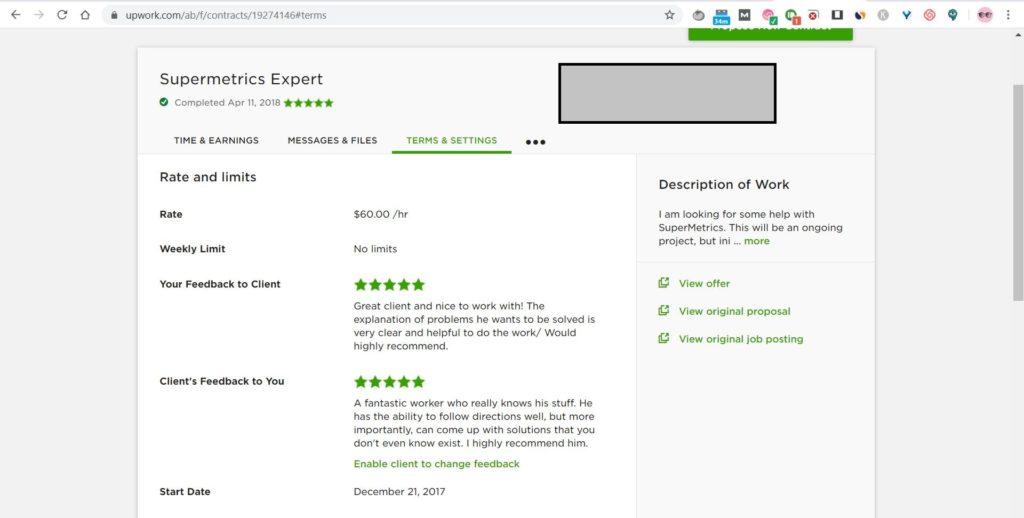Bookmark this page with star icon

click(669, 15)
